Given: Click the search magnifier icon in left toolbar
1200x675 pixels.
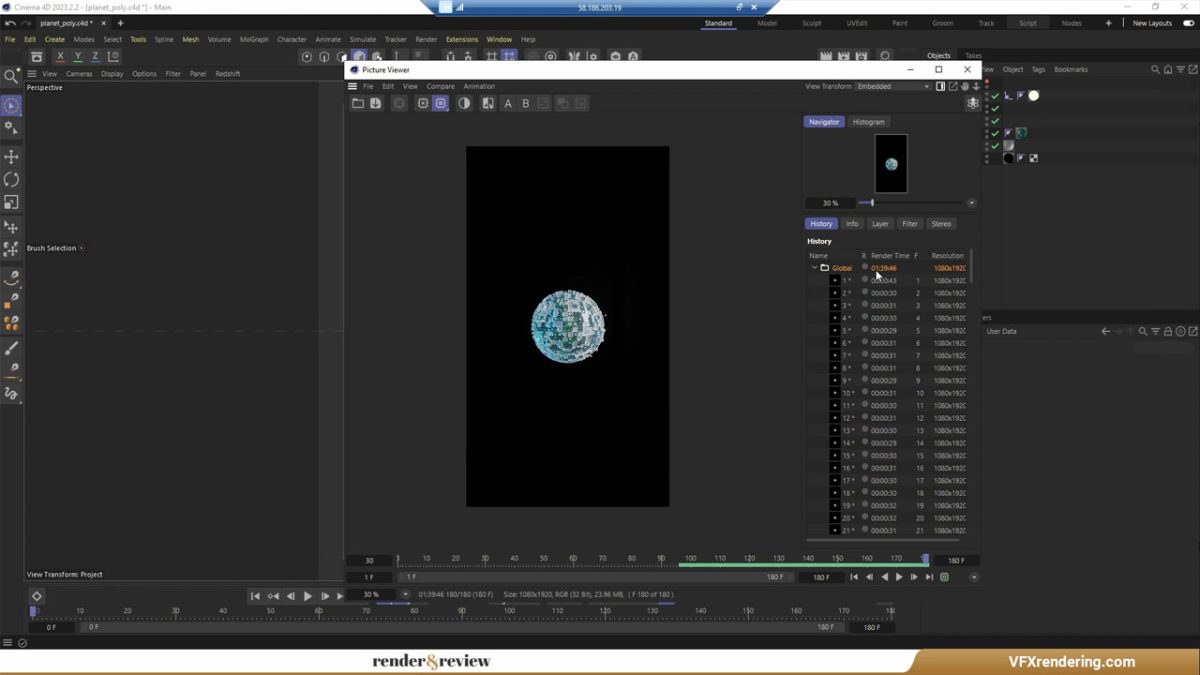Looking at the screenshot, I should (x=11, y=76).
